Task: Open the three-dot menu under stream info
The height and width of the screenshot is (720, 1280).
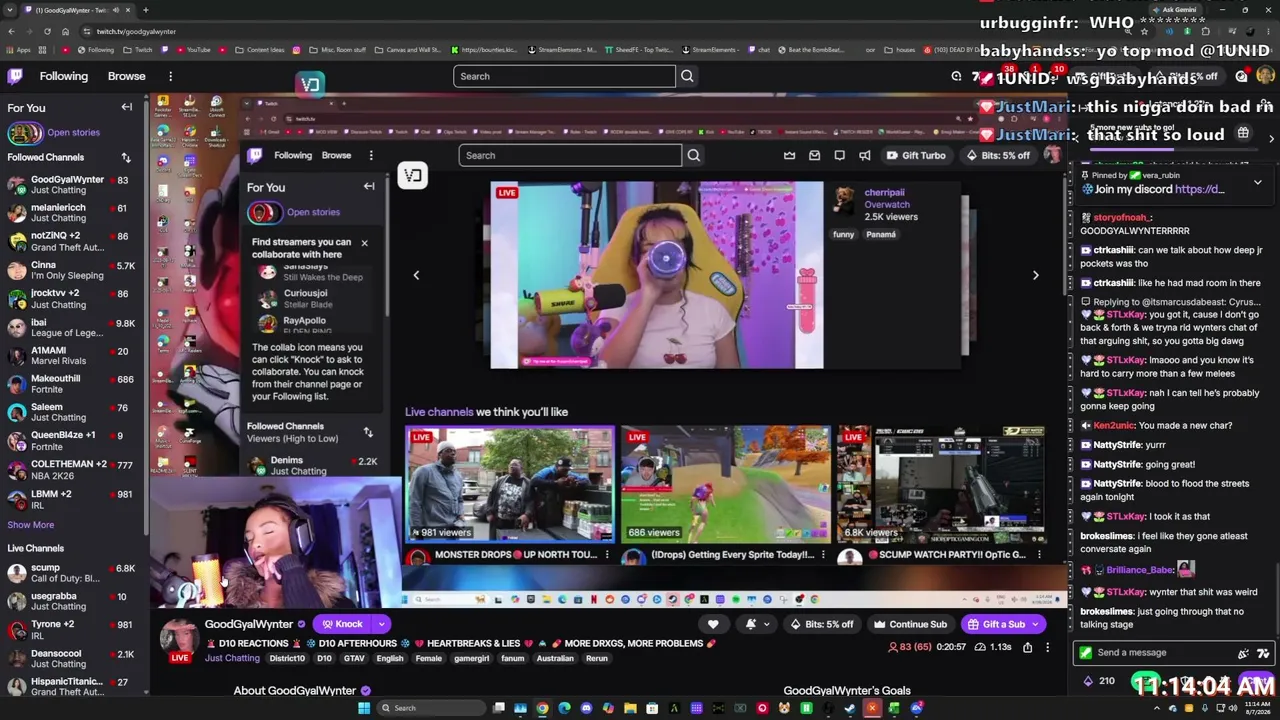Action: coord(1047,647)
